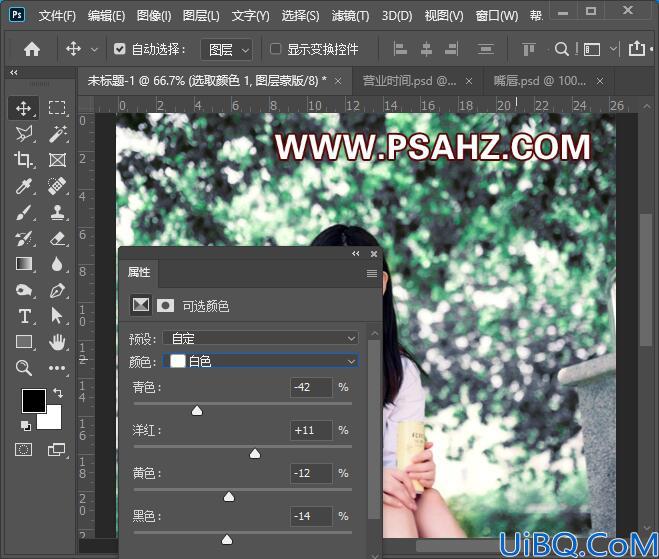Open the 图像(I) menu
This screenshot has height=559, width=659.
click(154, 16)
